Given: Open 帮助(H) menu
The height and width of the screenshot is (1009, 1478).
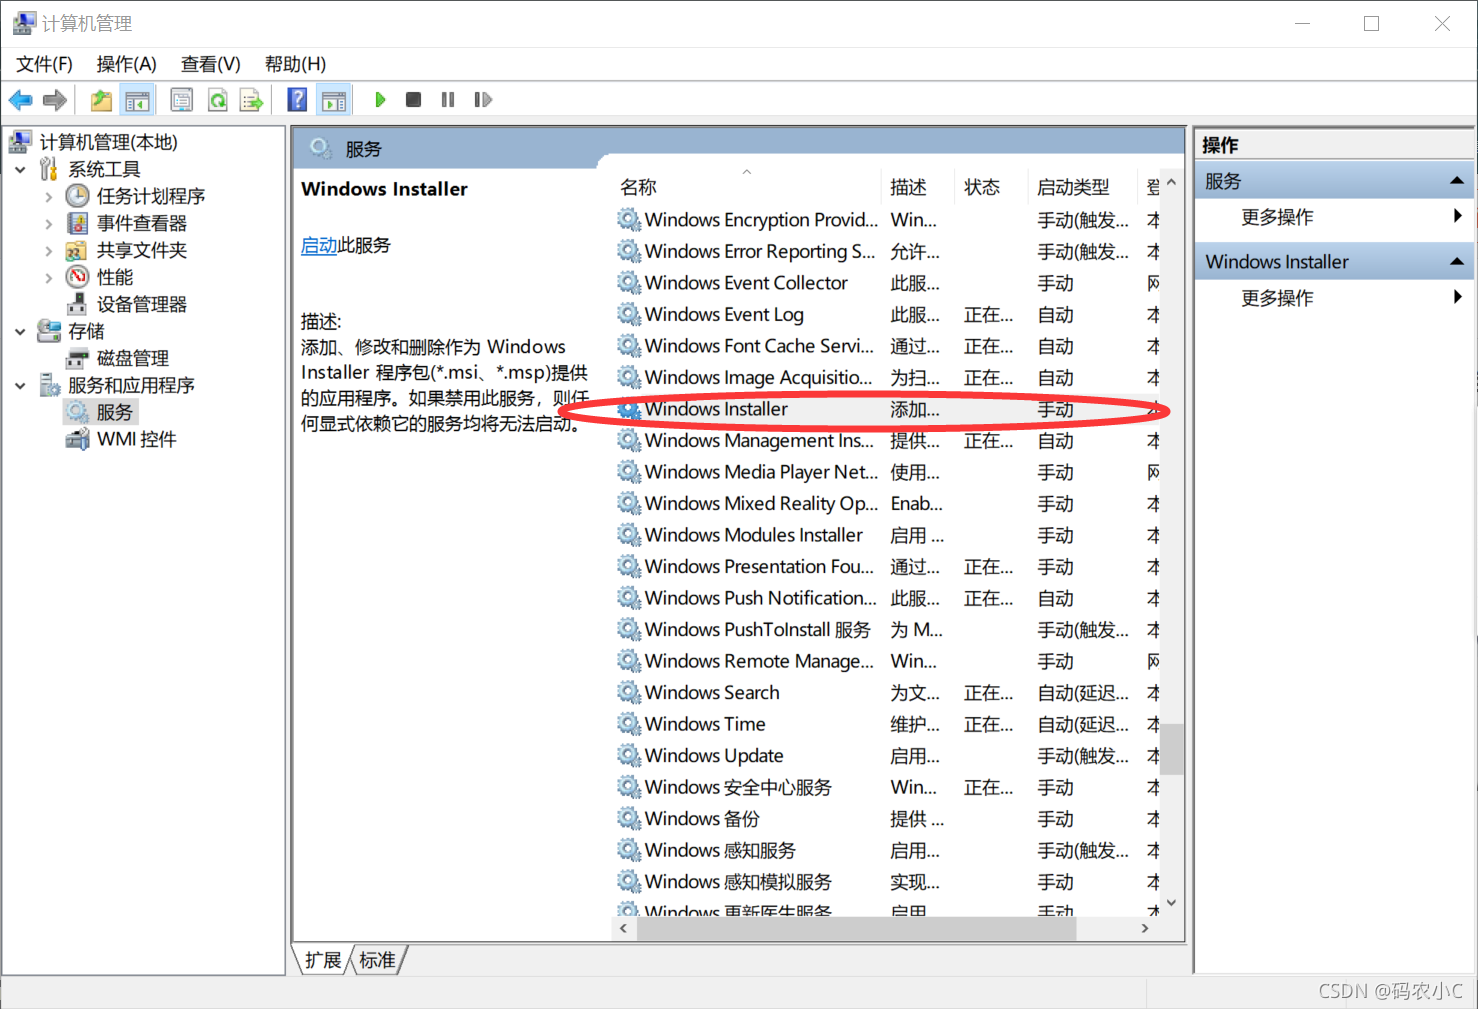Looking at the screenshot, I should (295, 64).
